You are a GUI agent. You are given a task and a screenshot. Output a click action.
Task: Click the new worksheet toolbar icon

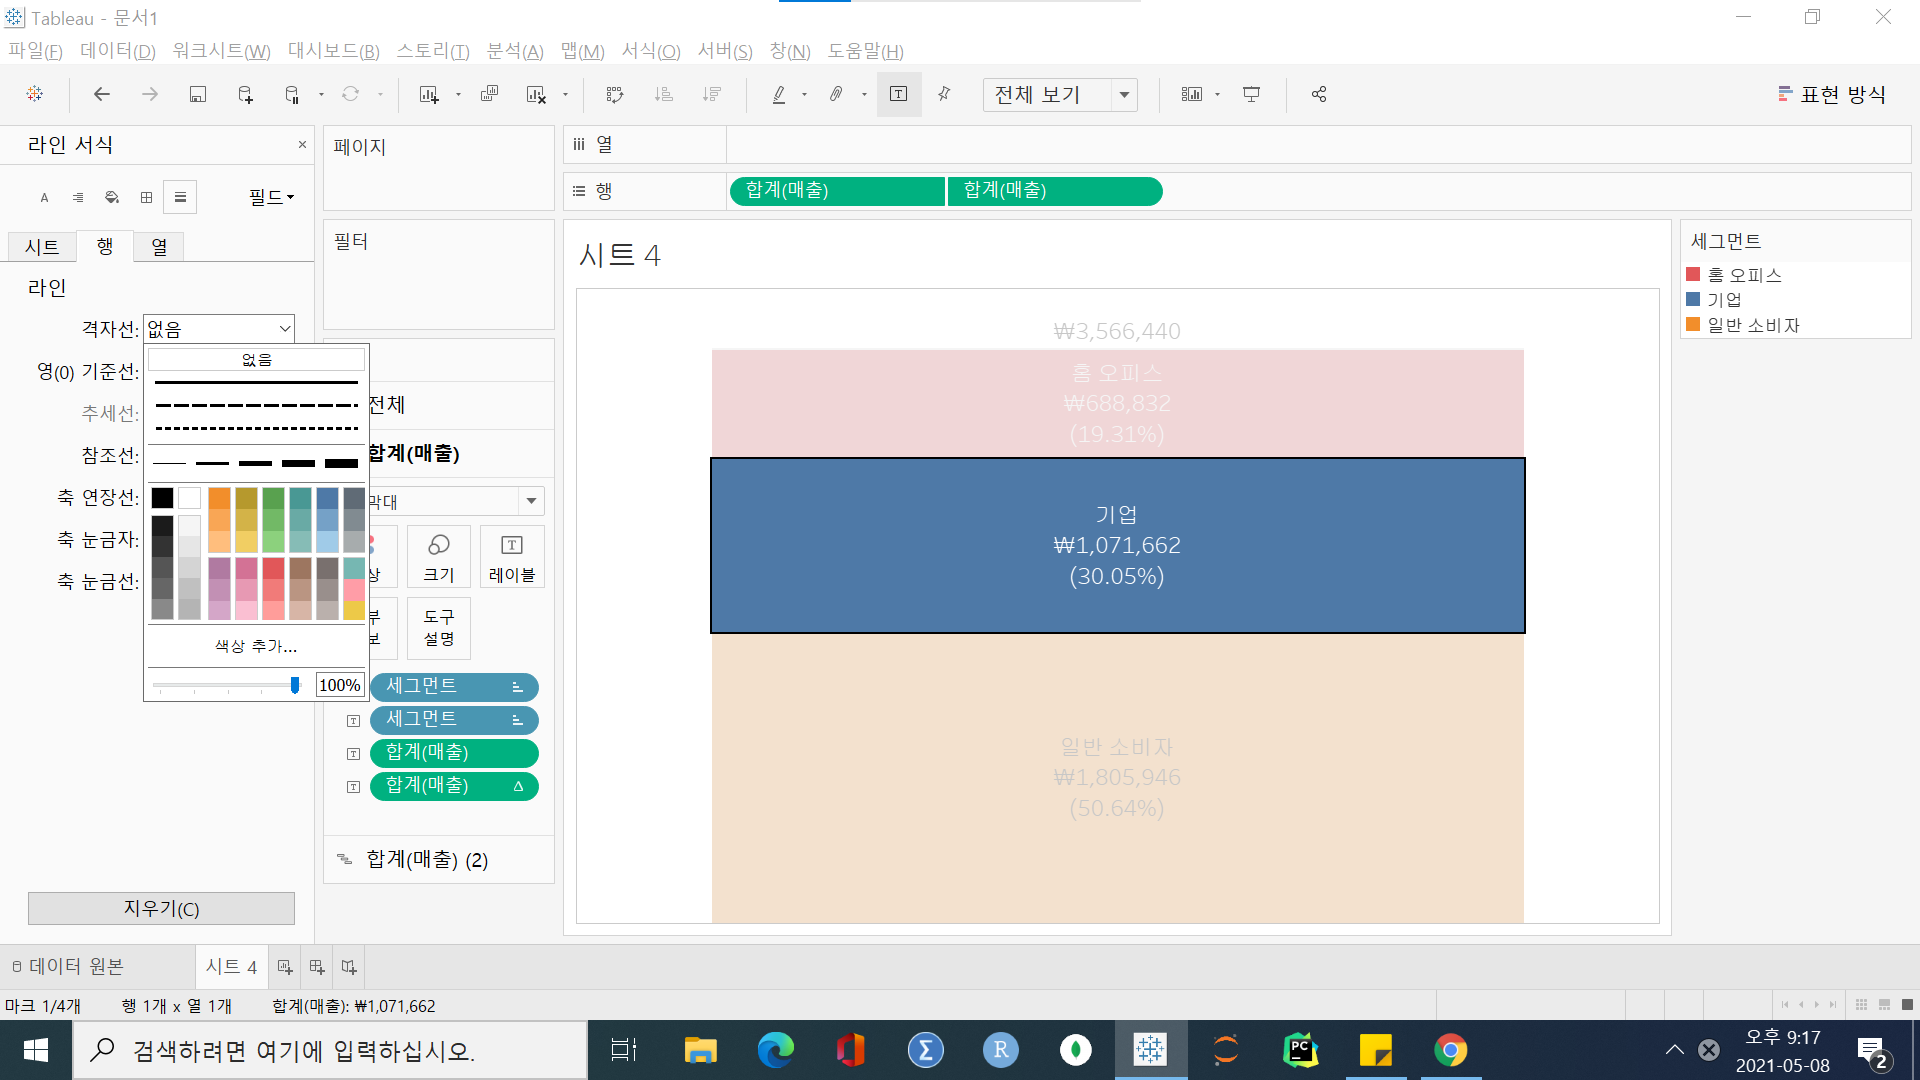(x=429, y=94)
